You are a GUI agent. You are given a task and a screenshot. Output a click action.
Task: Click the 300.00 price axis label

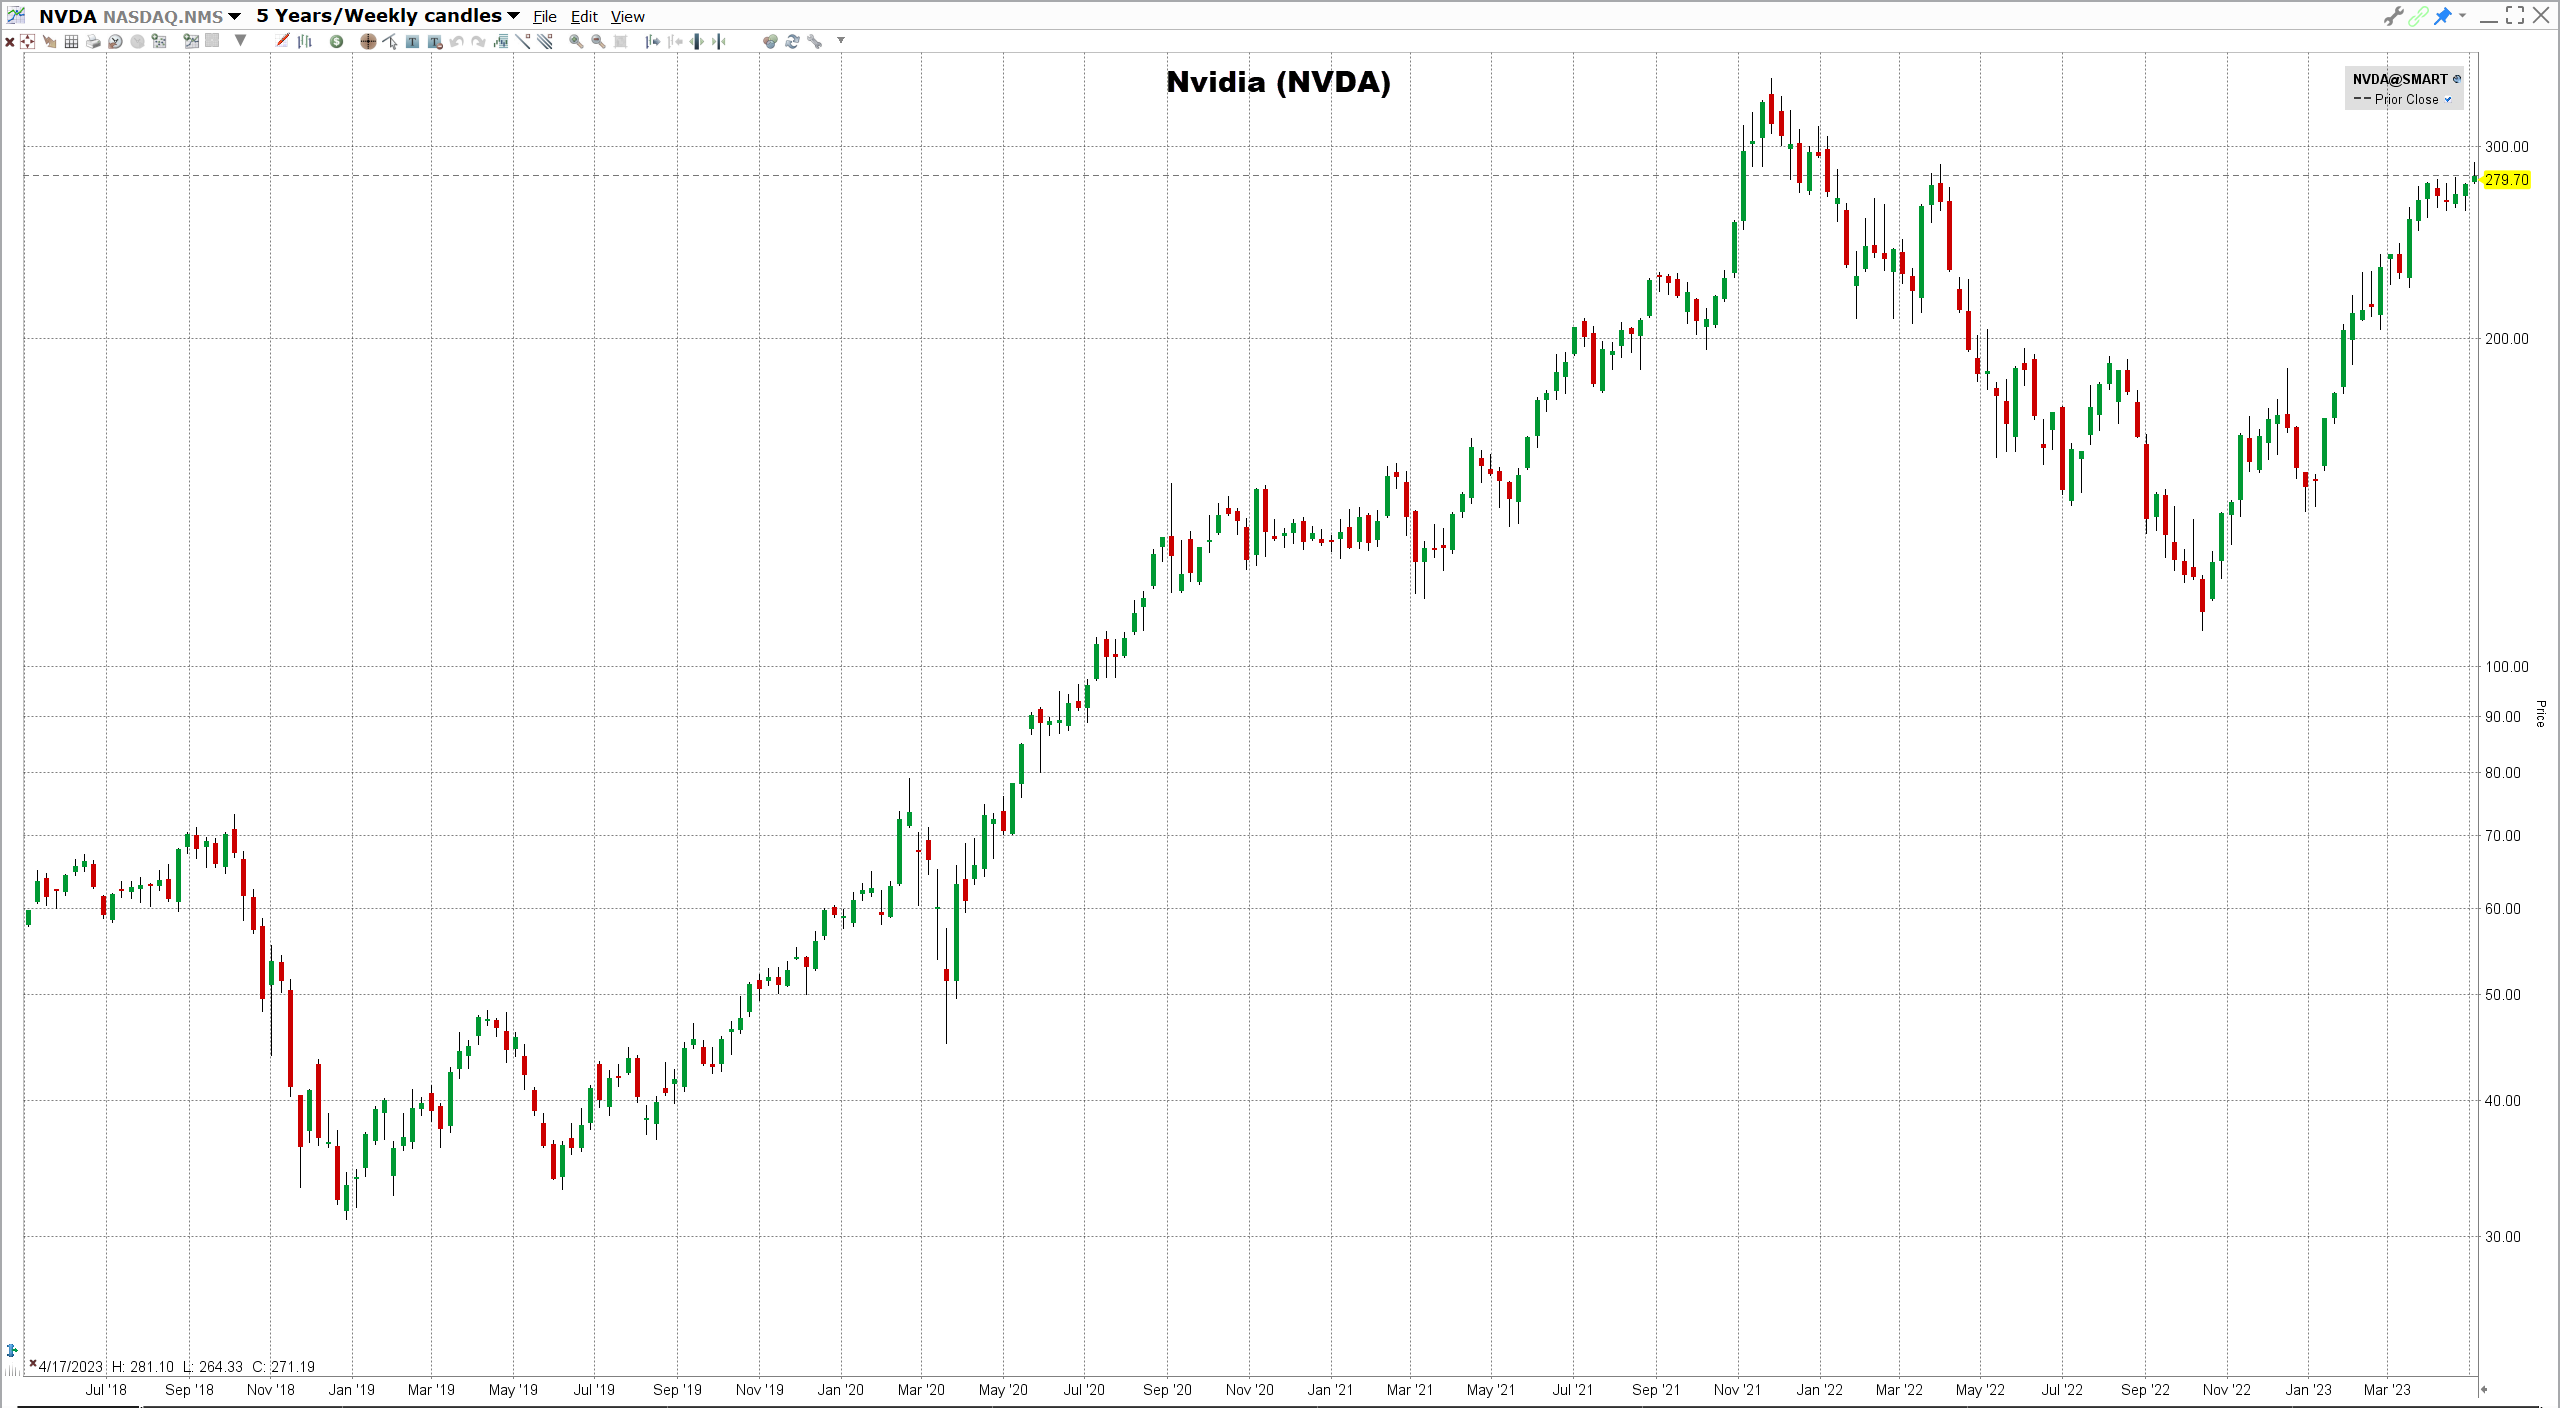2507,146
